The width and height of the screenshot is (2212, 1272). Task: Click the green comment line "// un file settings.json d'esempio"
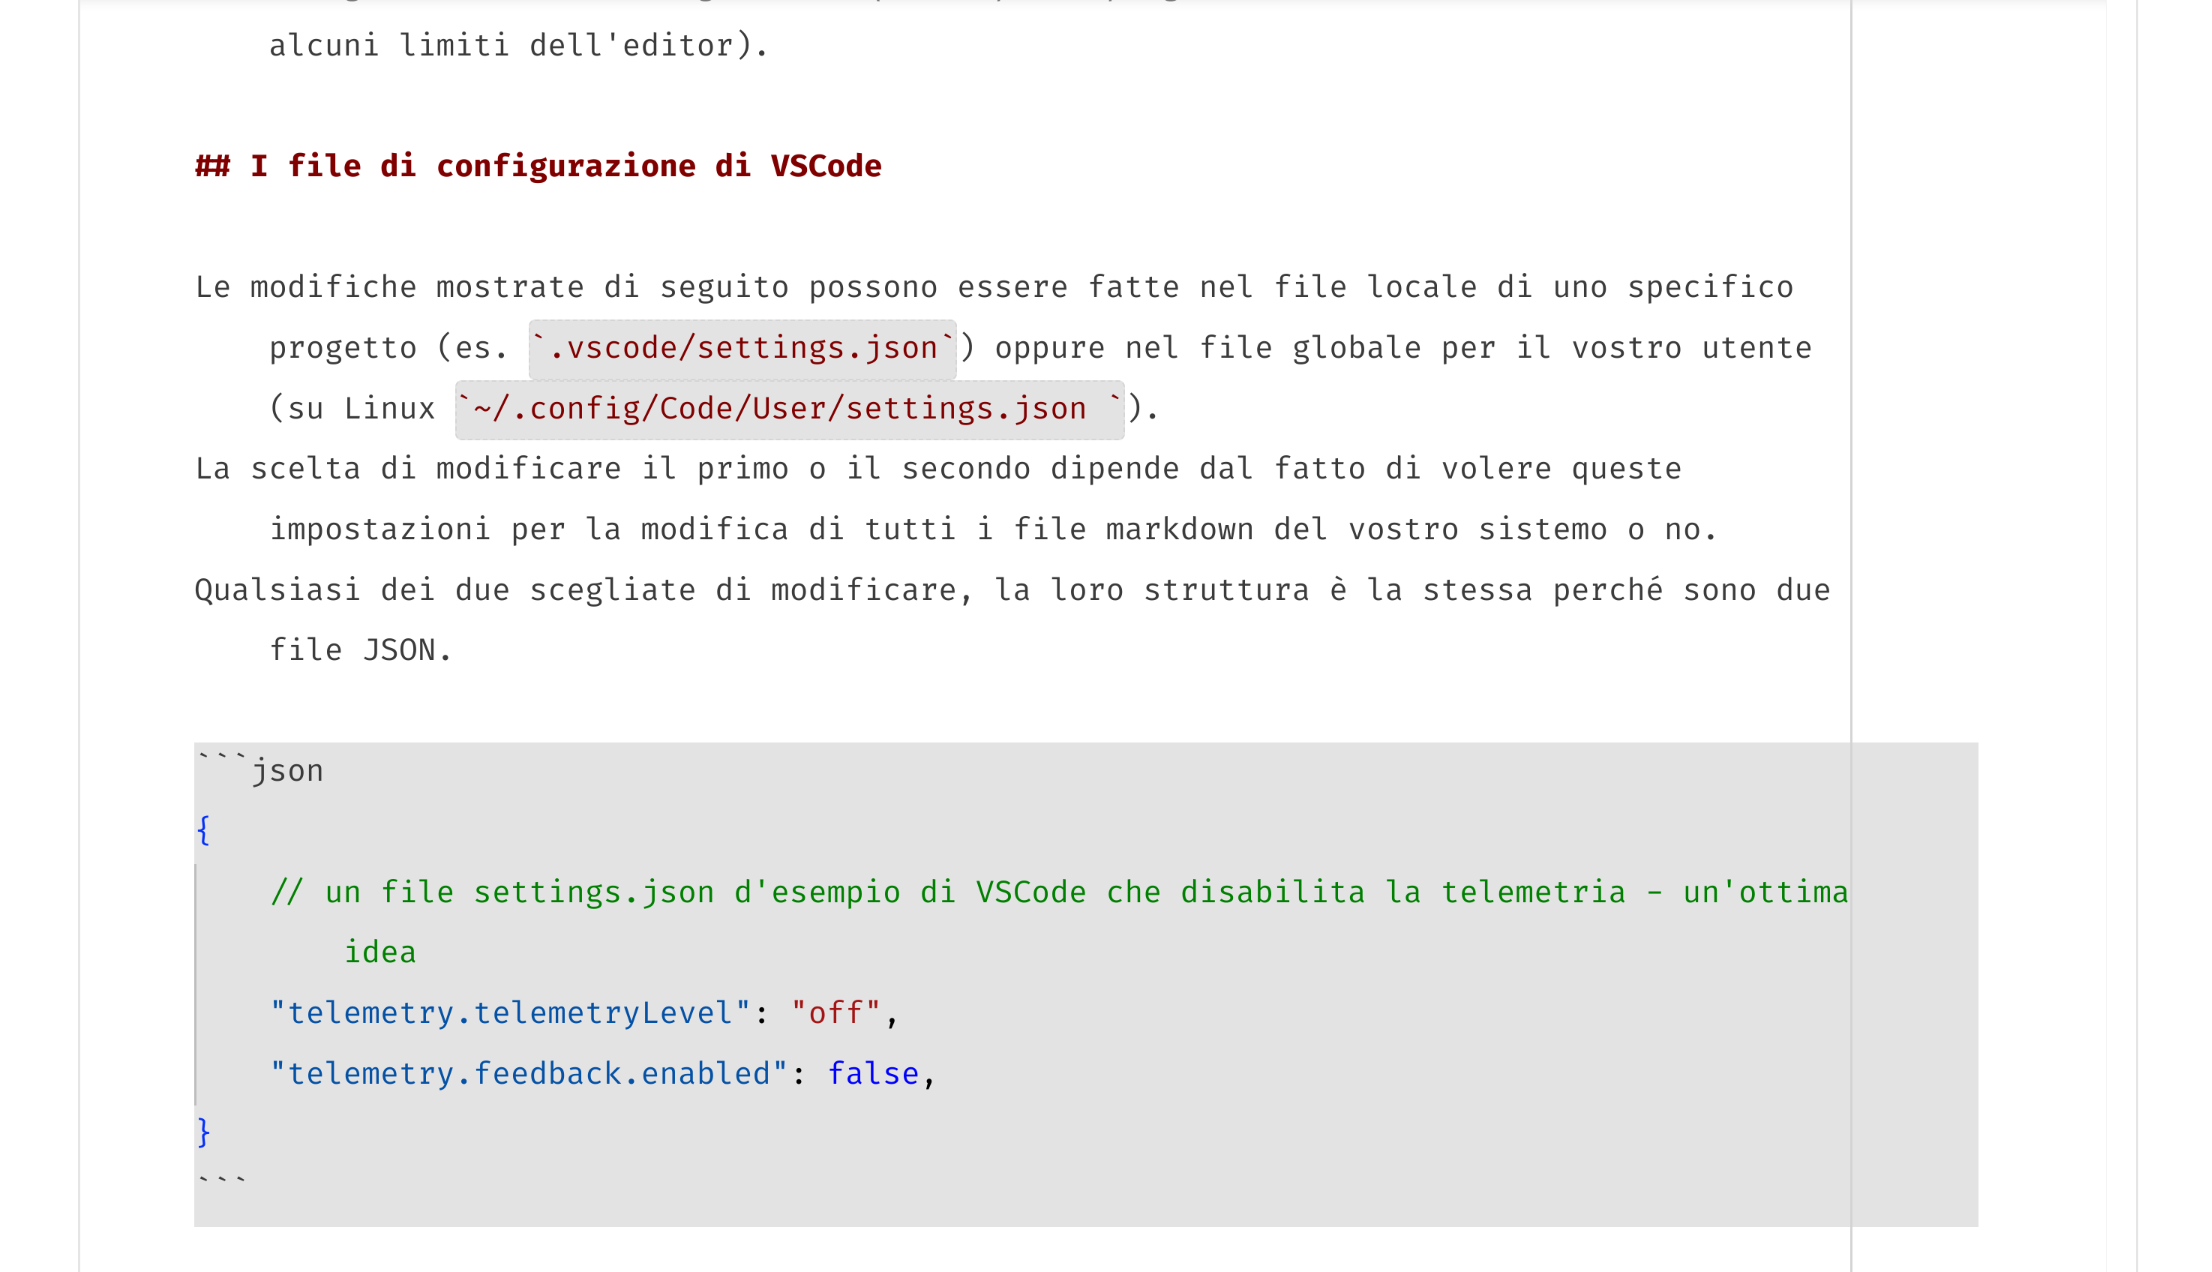click(x=1059, y=891)
